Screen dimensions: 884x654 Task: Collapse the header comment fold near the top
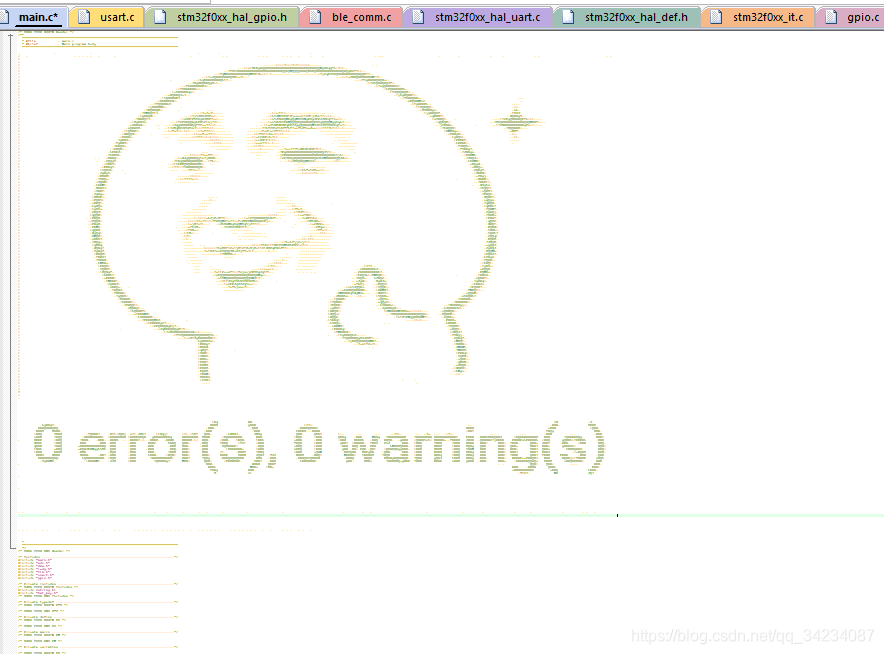point(10,35)
